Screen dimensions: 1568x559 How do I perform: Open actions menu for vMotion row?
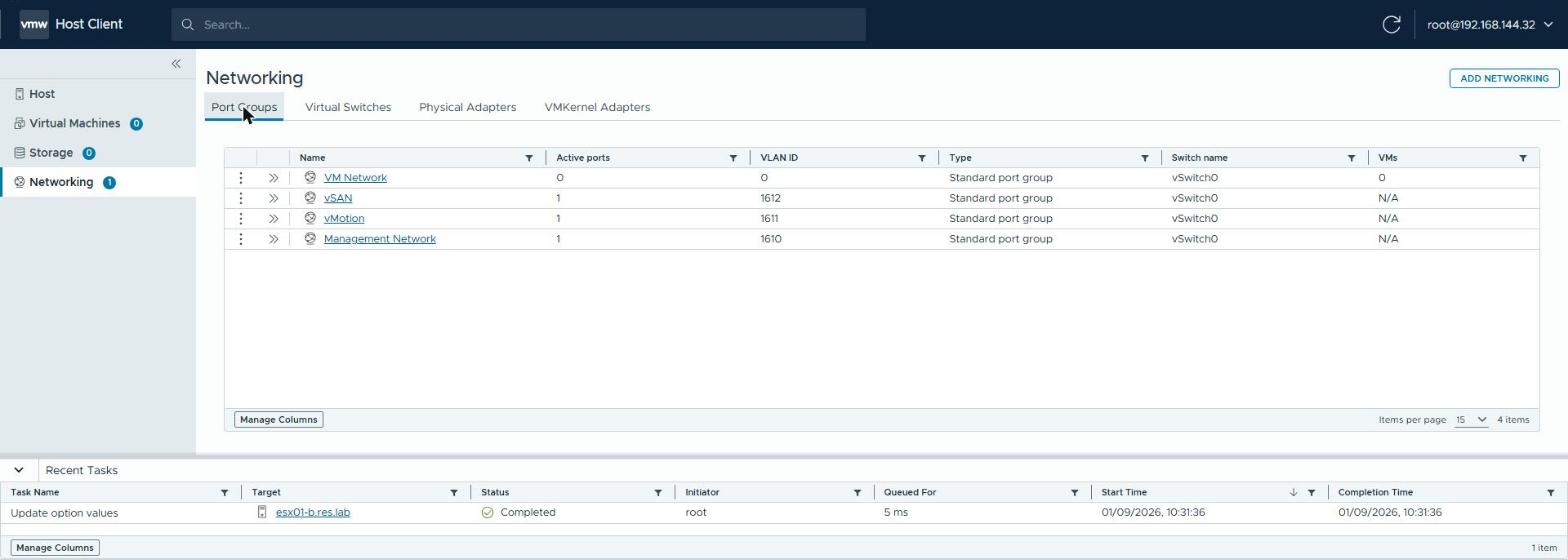(x=241, y=218)
